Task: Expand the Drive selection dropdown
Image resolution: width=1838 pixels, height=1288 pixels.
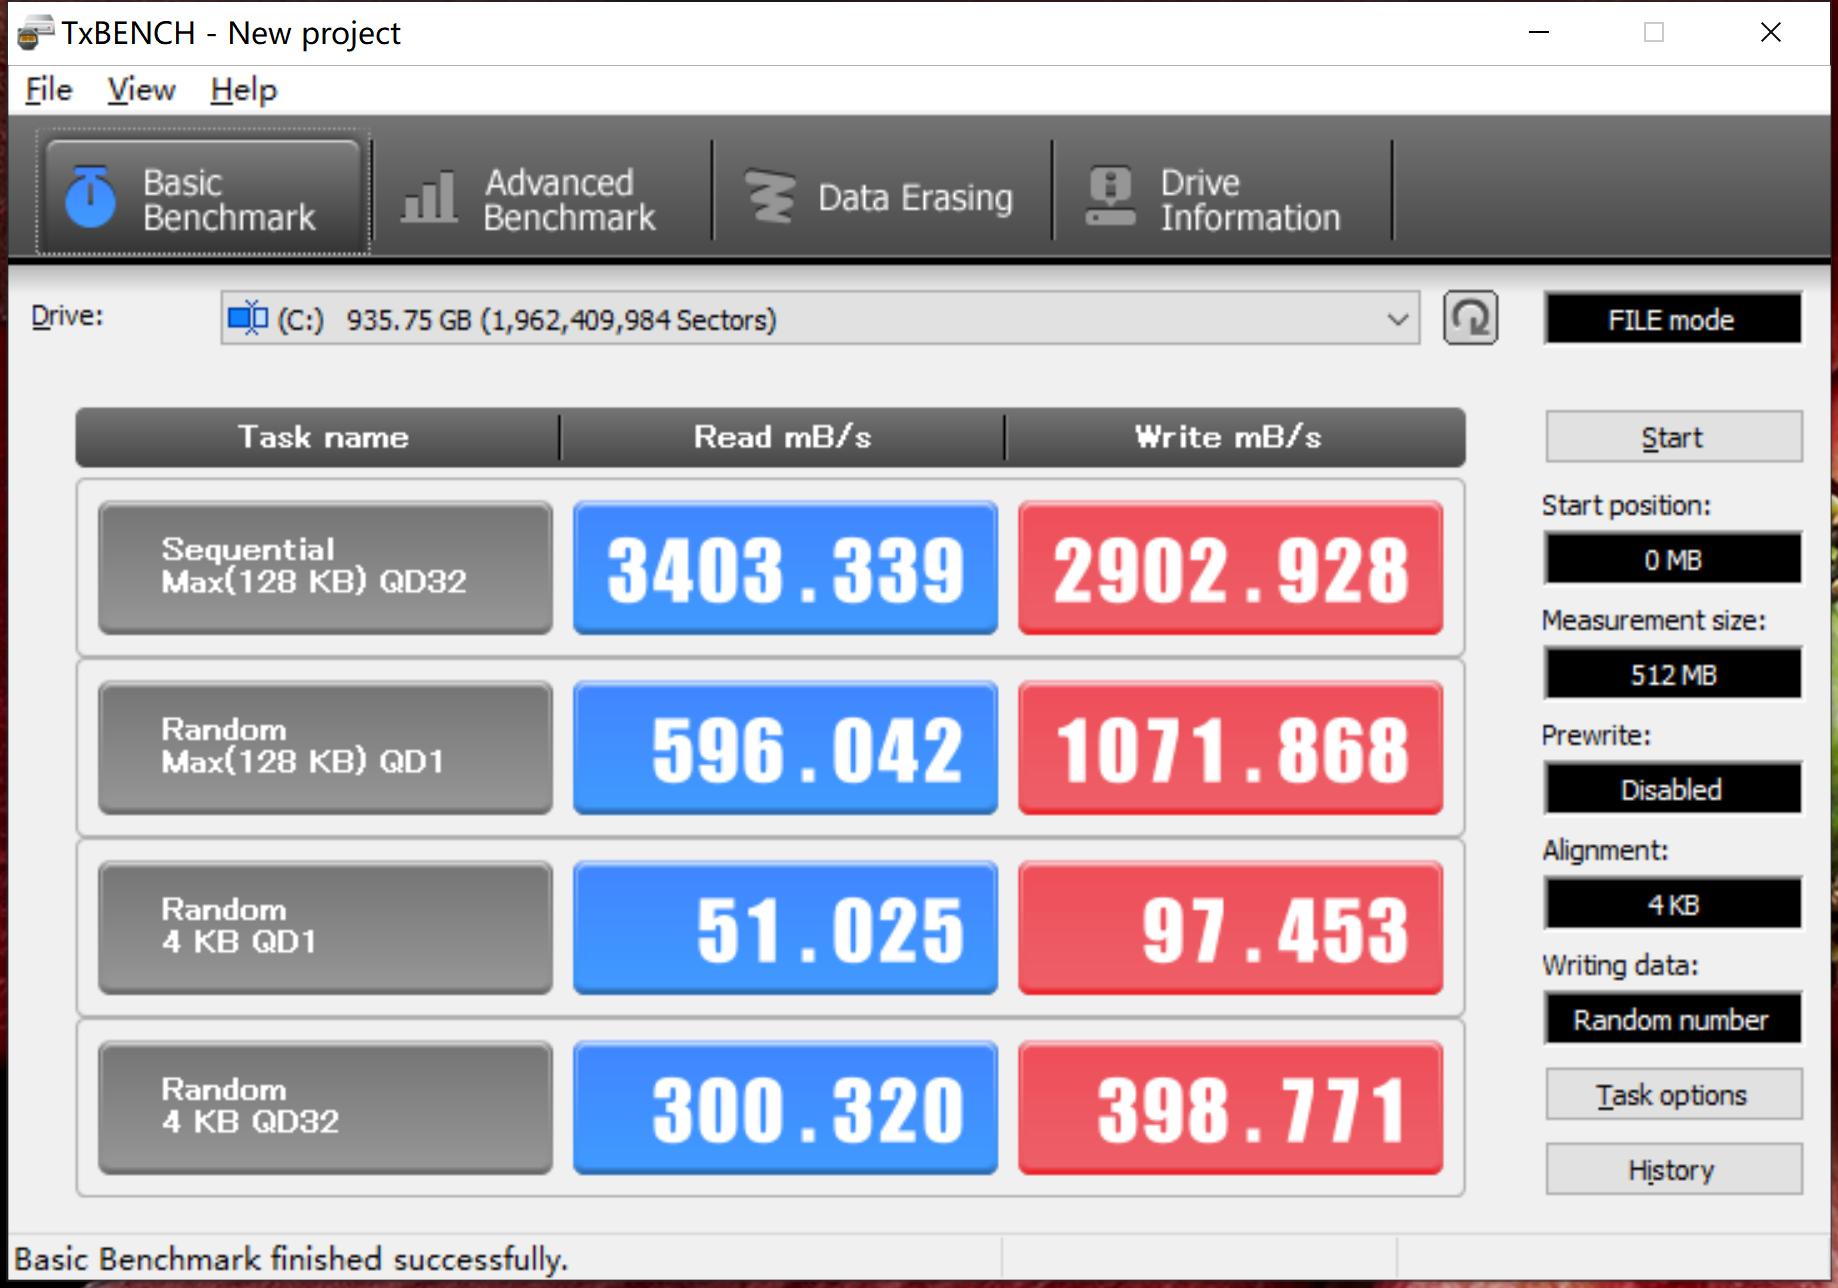Action: pos(1397,320)
